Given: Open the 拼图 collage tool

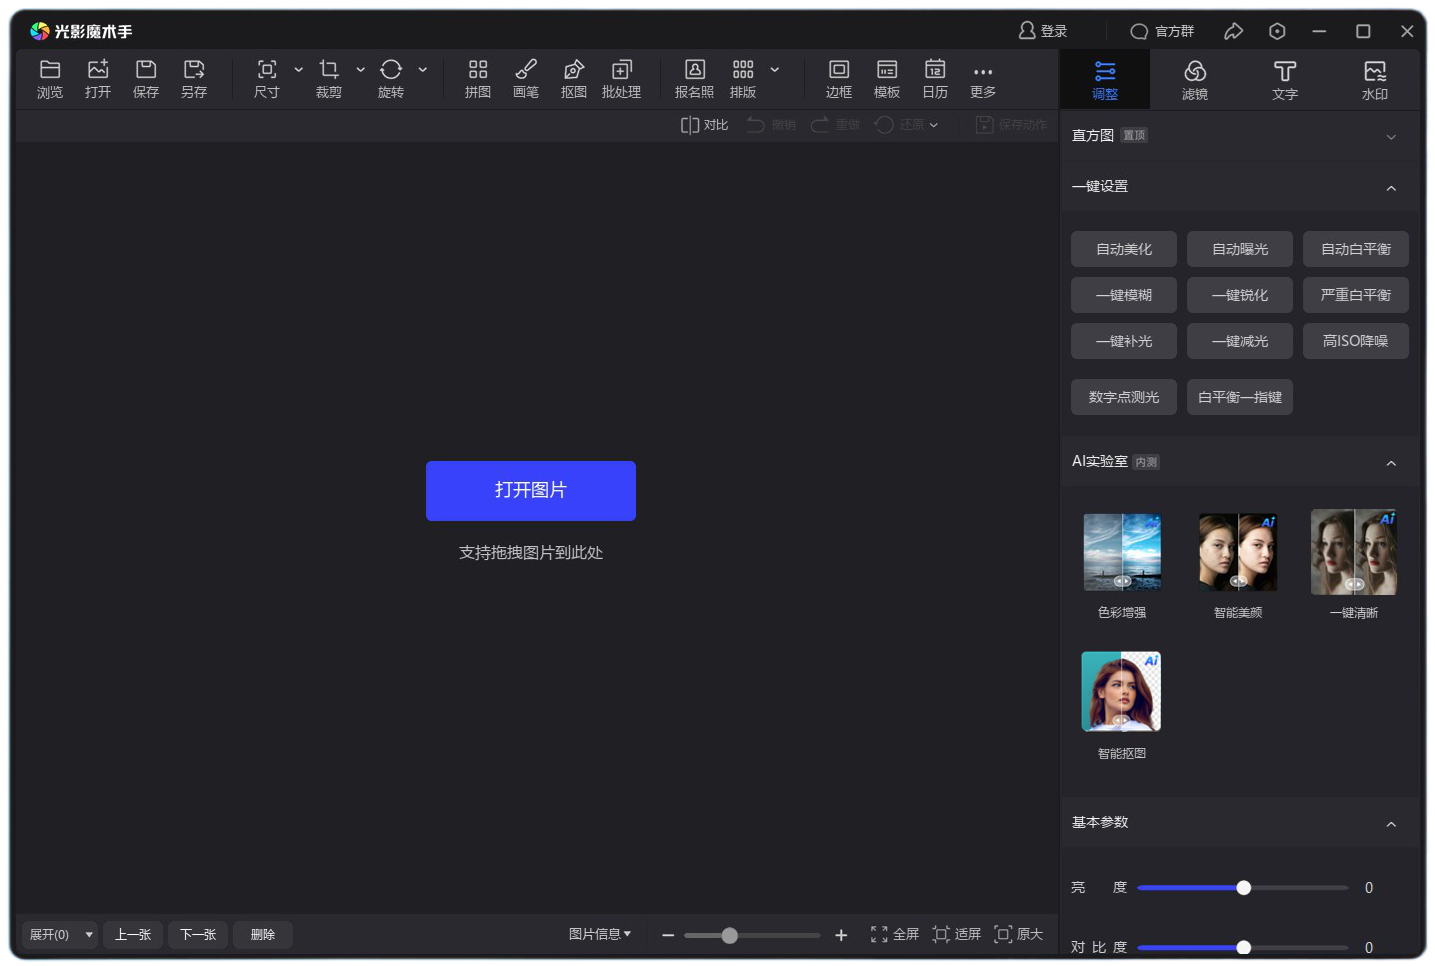Looking at the screenshot, I should pyautogui.click(x=478, y=79).
